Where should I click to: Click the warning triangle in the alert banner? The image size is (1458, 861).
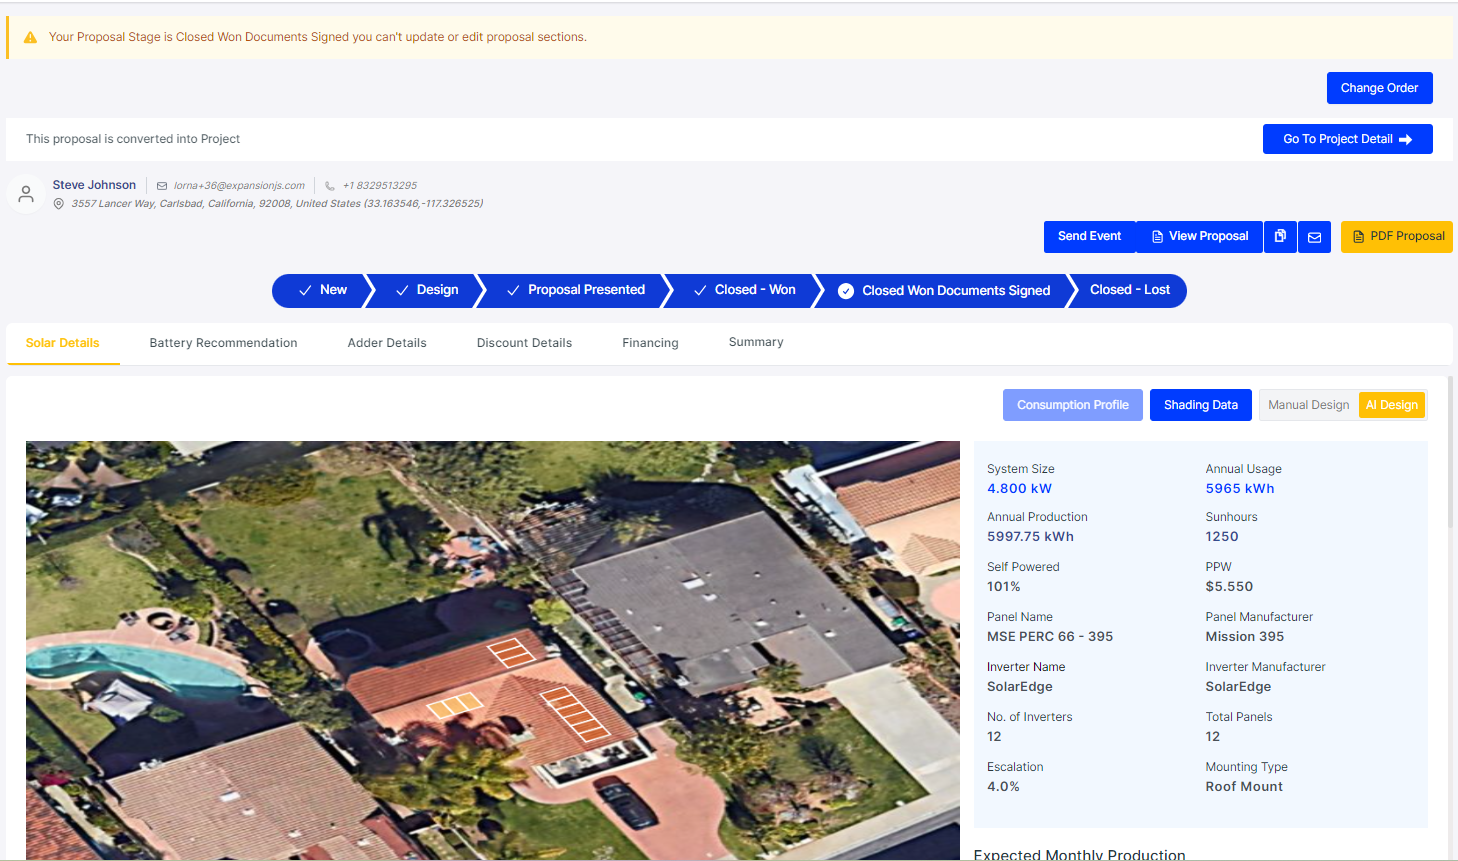29,35
